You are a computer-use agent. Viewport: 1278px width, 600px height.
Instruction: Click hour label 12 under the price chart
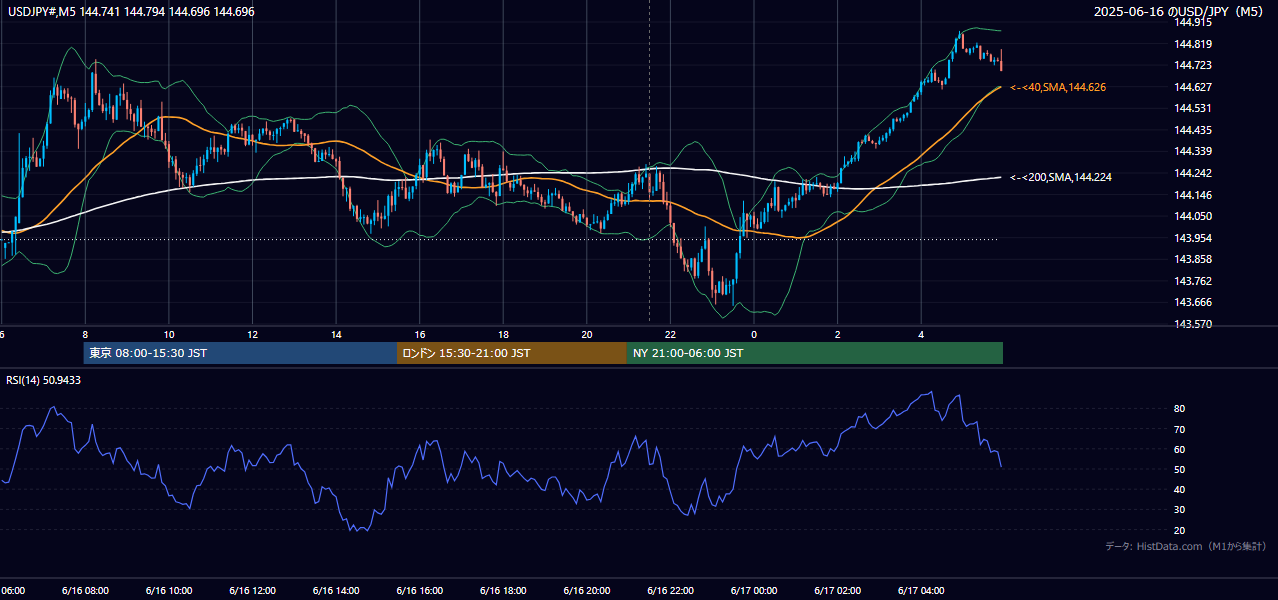(x=252, y=334)
